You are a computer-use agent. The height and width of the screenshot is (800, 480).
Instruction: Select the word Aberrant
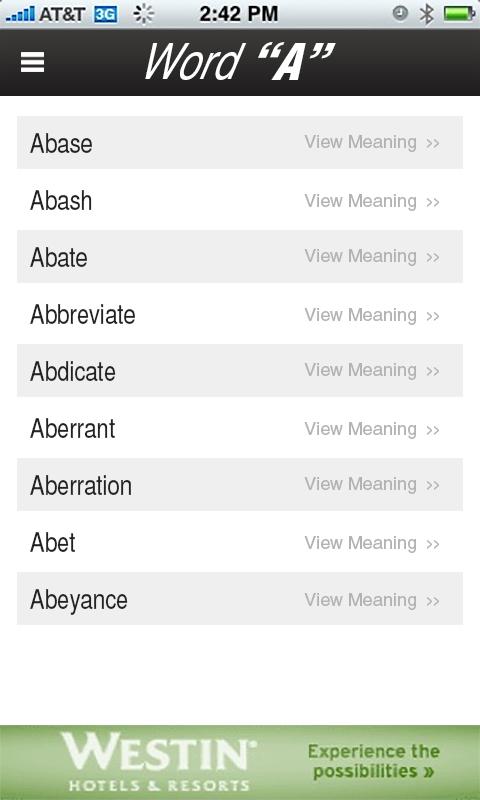click(x=72, y=429)
